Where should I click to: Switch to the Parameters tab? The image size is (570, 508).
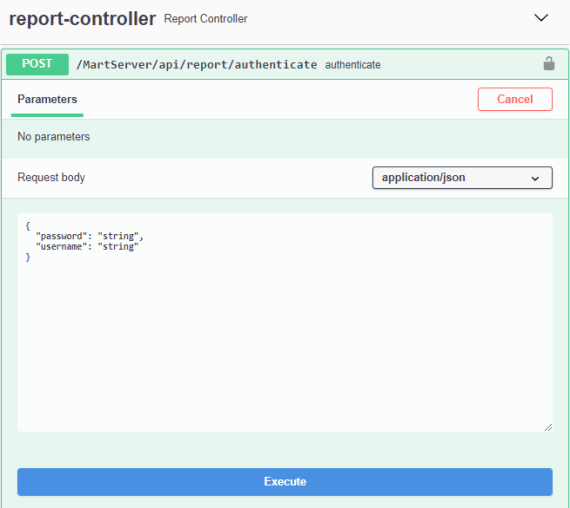point(47,99)
